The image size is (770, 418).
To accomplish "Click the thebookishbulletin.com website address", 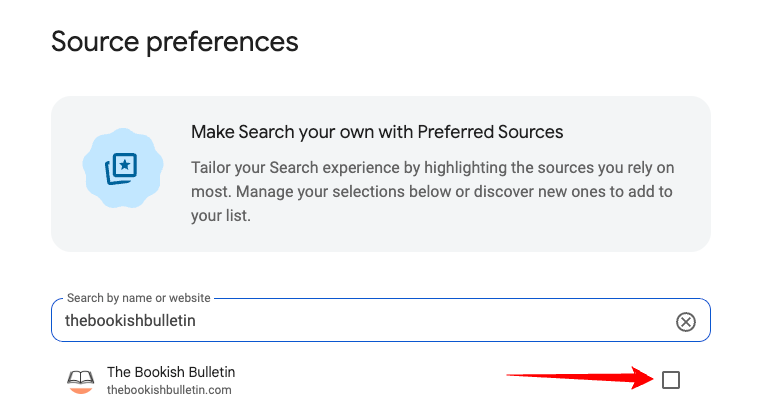I will (x=169, y=390).
